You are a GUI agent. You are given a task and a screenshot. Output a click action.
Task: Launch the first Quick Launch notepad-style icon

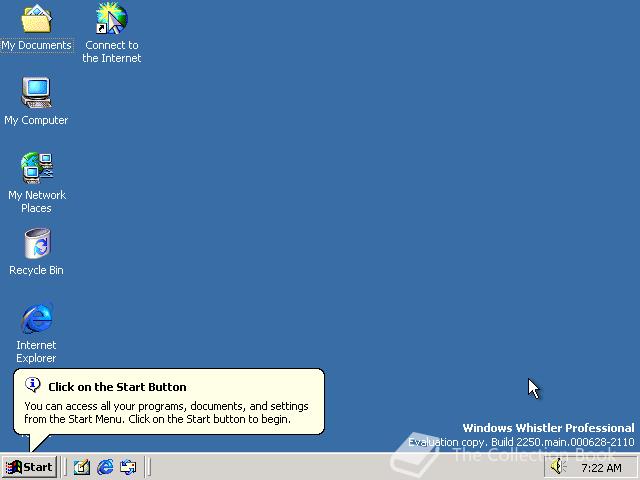pos(82,467)
